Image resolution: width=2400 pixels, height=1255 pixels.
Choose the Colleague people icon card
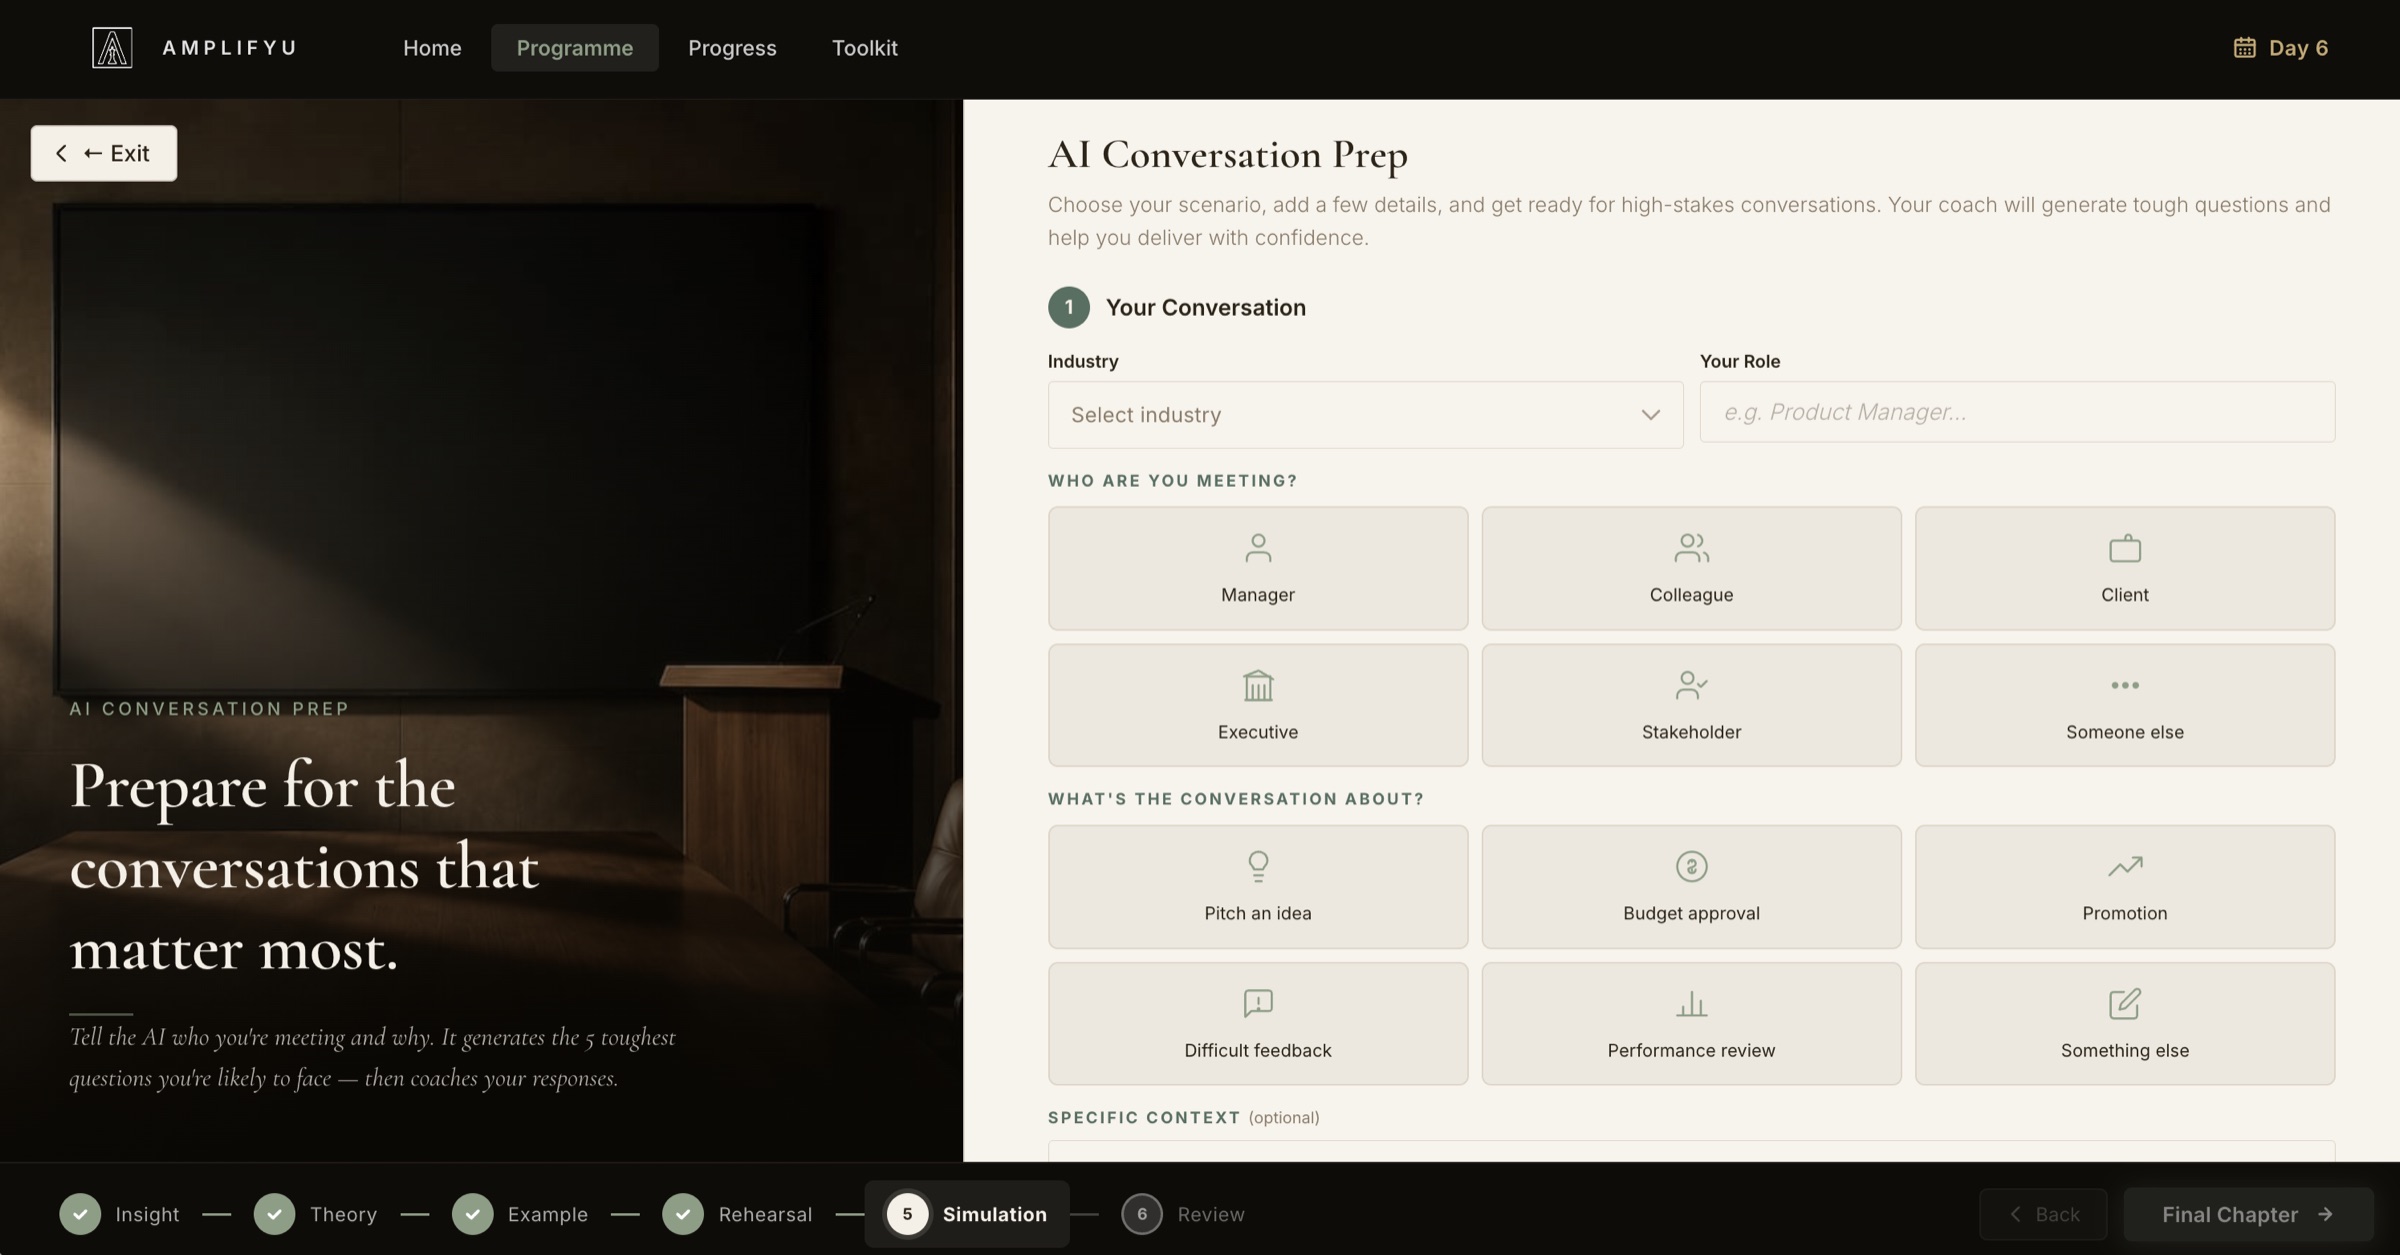point(1691,568)
